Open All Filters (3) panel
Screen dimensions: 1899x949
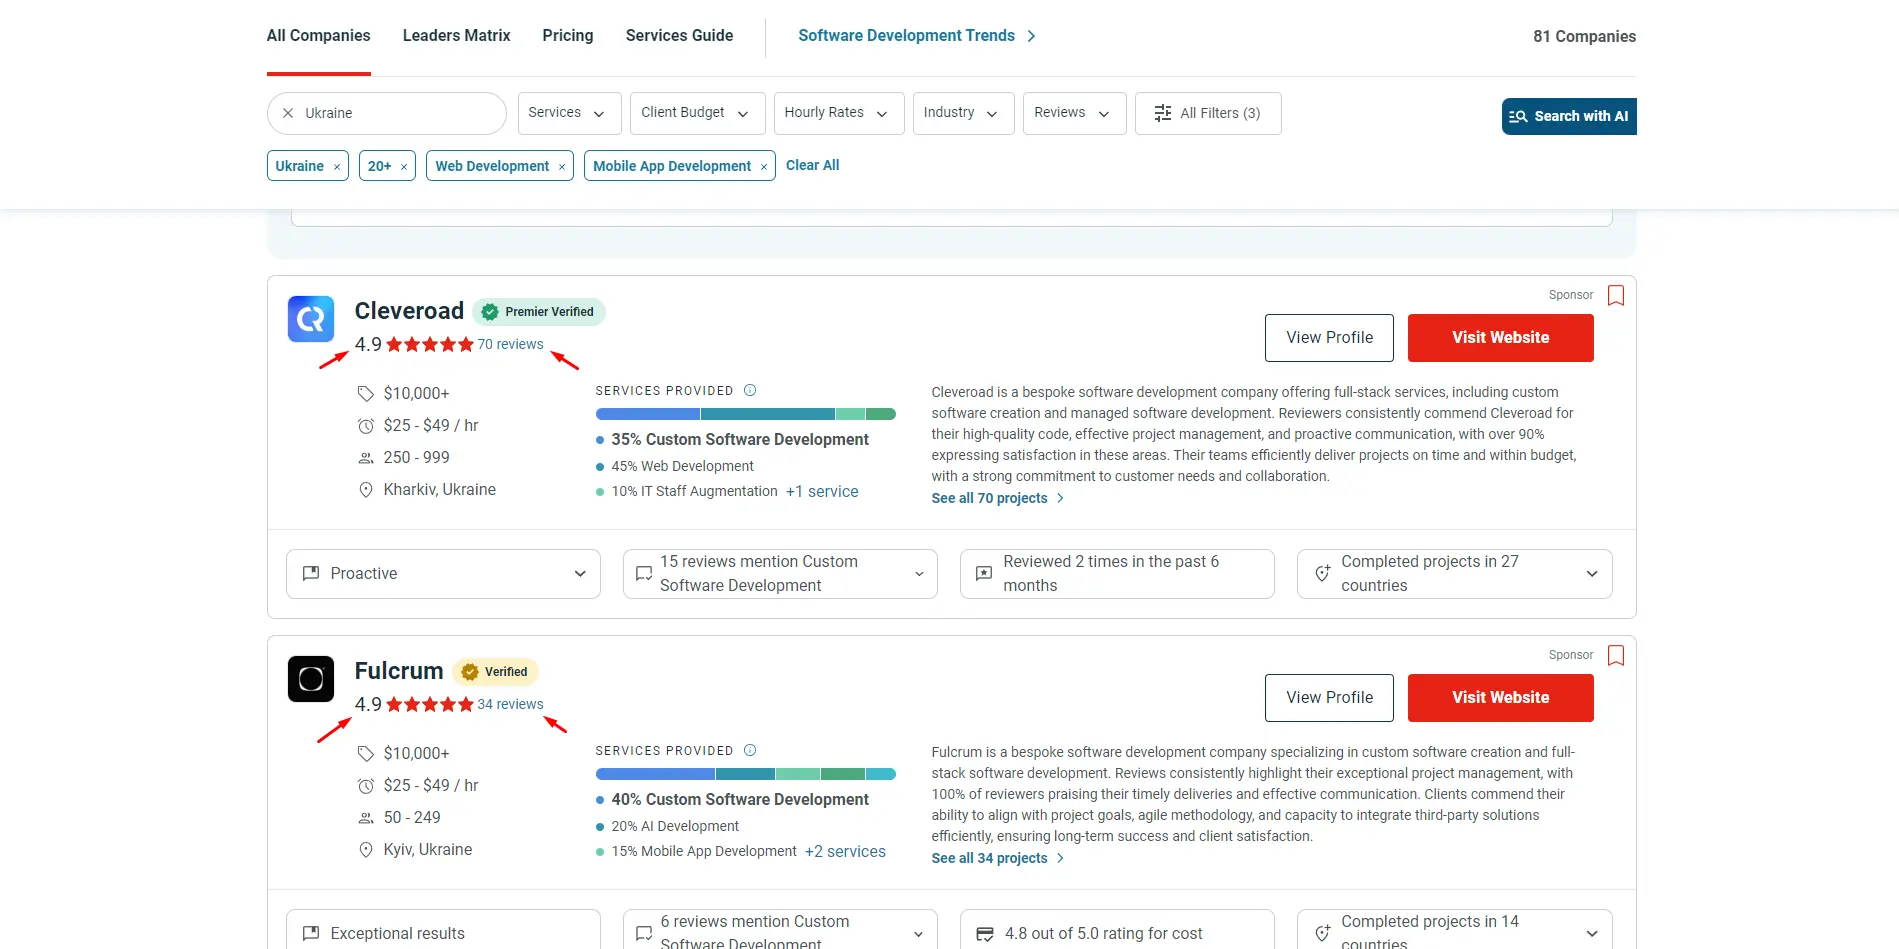[1208, 113]
